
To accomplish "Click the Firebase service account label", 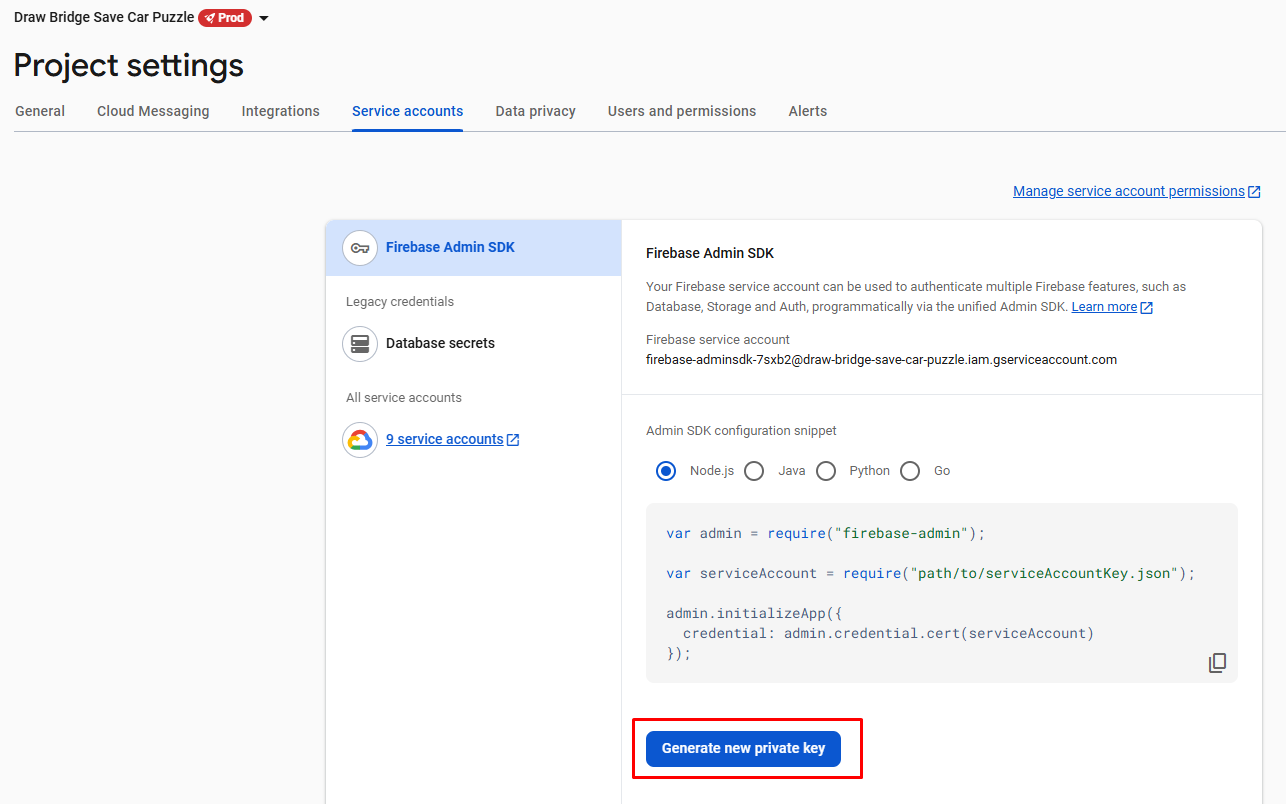I will 718,340.
